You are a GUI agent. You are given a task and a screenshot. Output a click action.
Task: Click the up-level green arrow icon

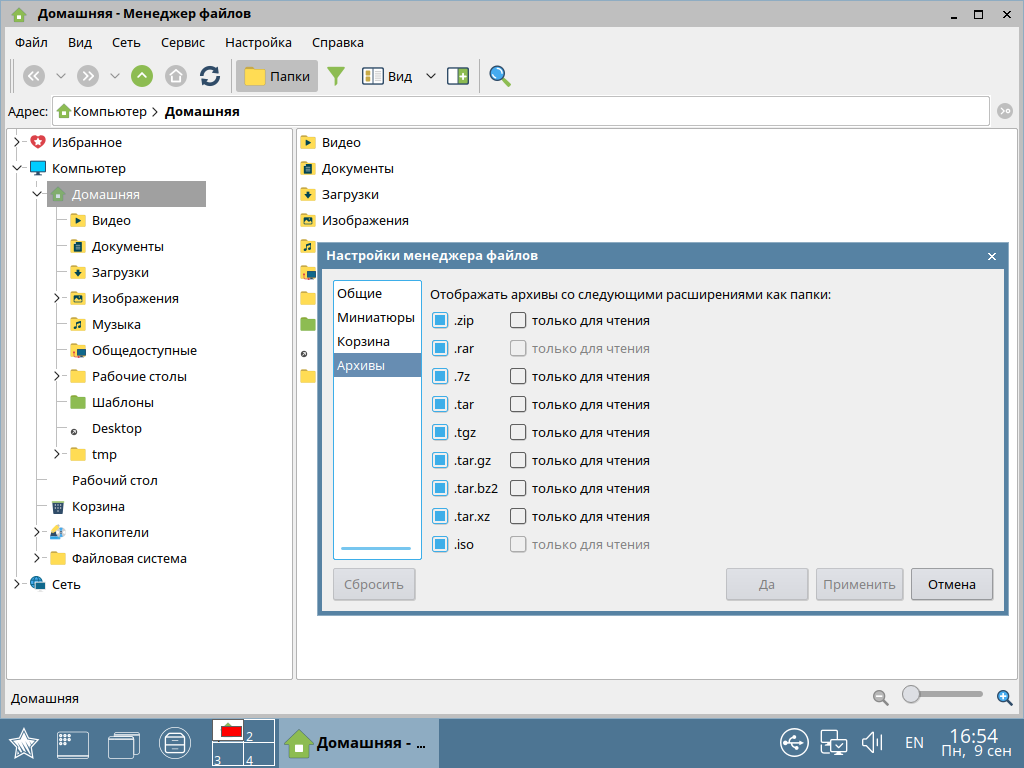[x=142, y=76]
